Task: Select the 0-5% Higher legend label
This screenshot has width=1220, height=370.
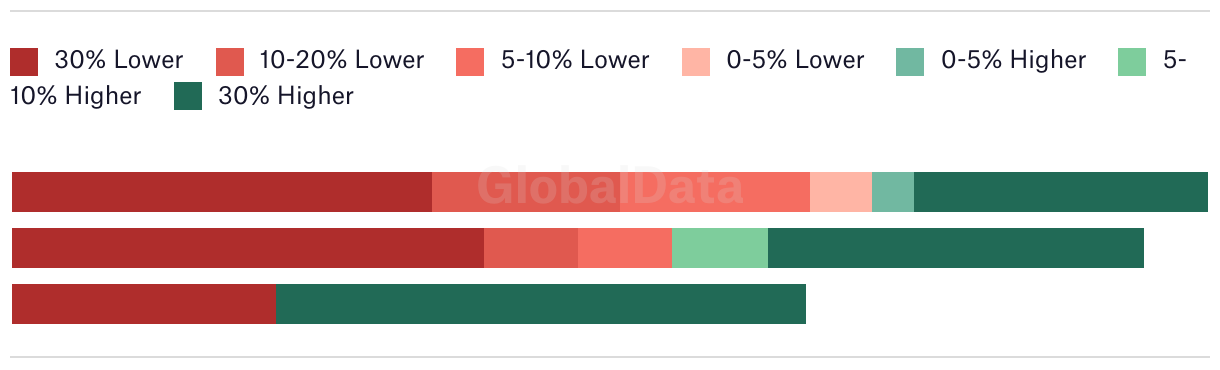Action: 1014,60
